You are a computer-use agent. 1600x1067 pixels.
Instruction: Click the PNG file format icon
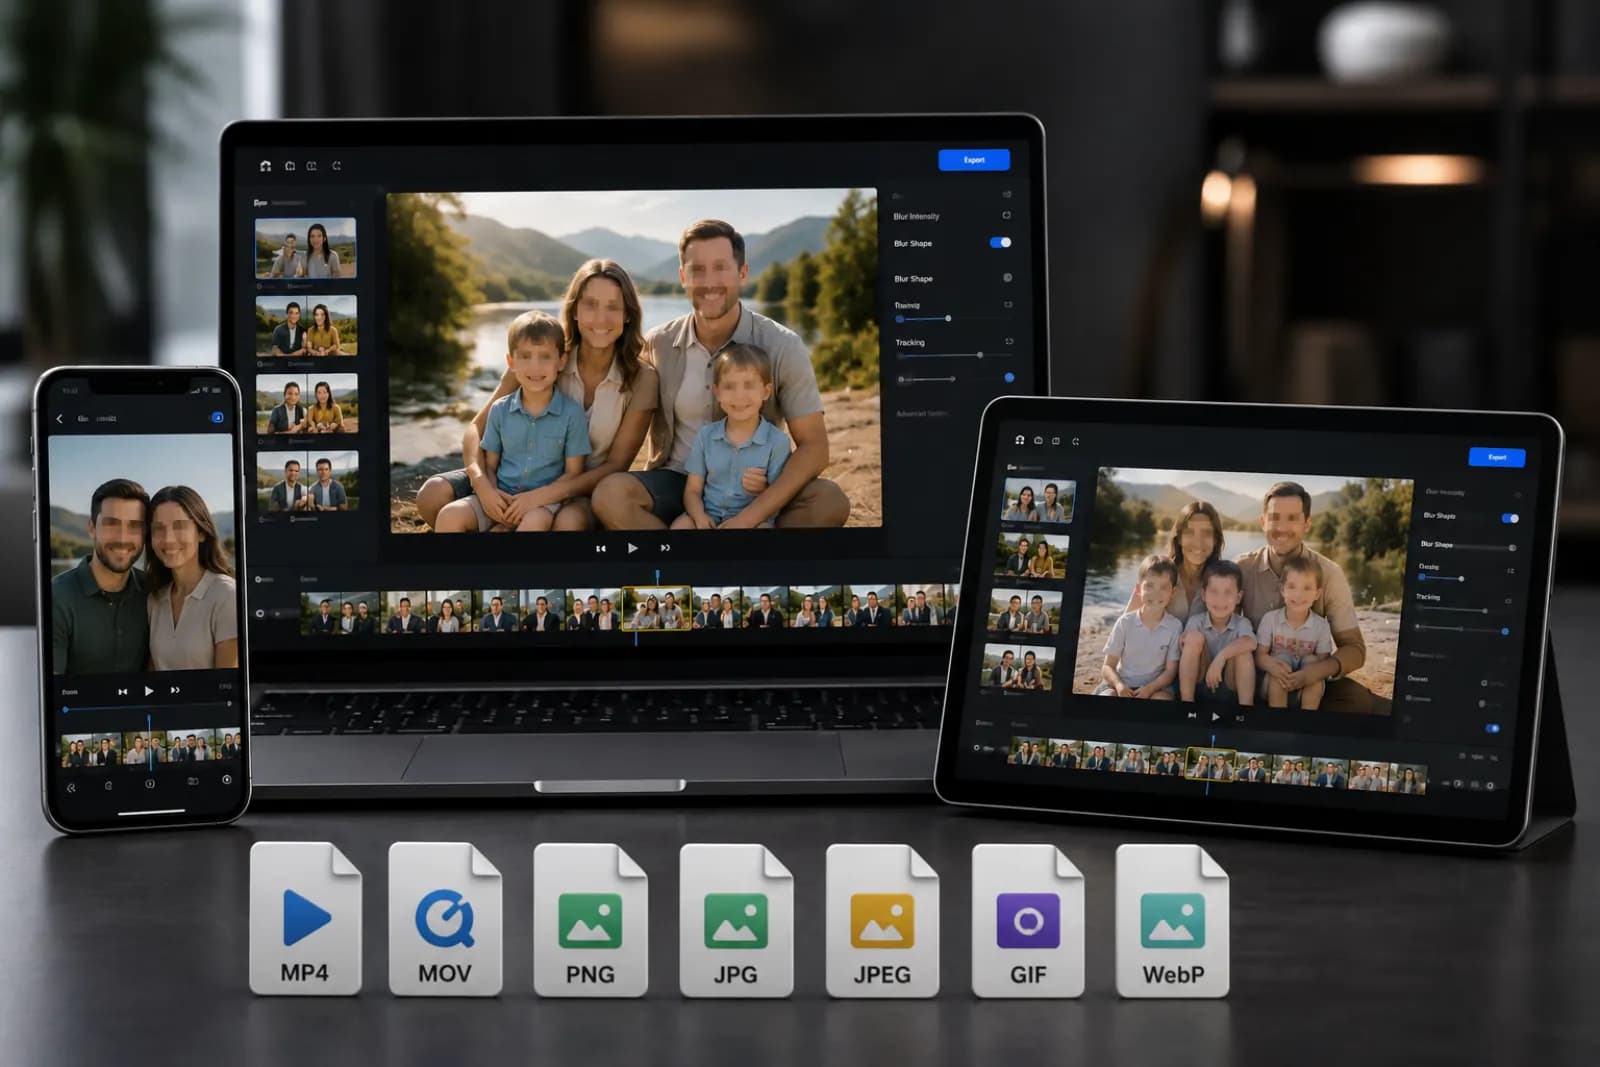tap(590, 920)
